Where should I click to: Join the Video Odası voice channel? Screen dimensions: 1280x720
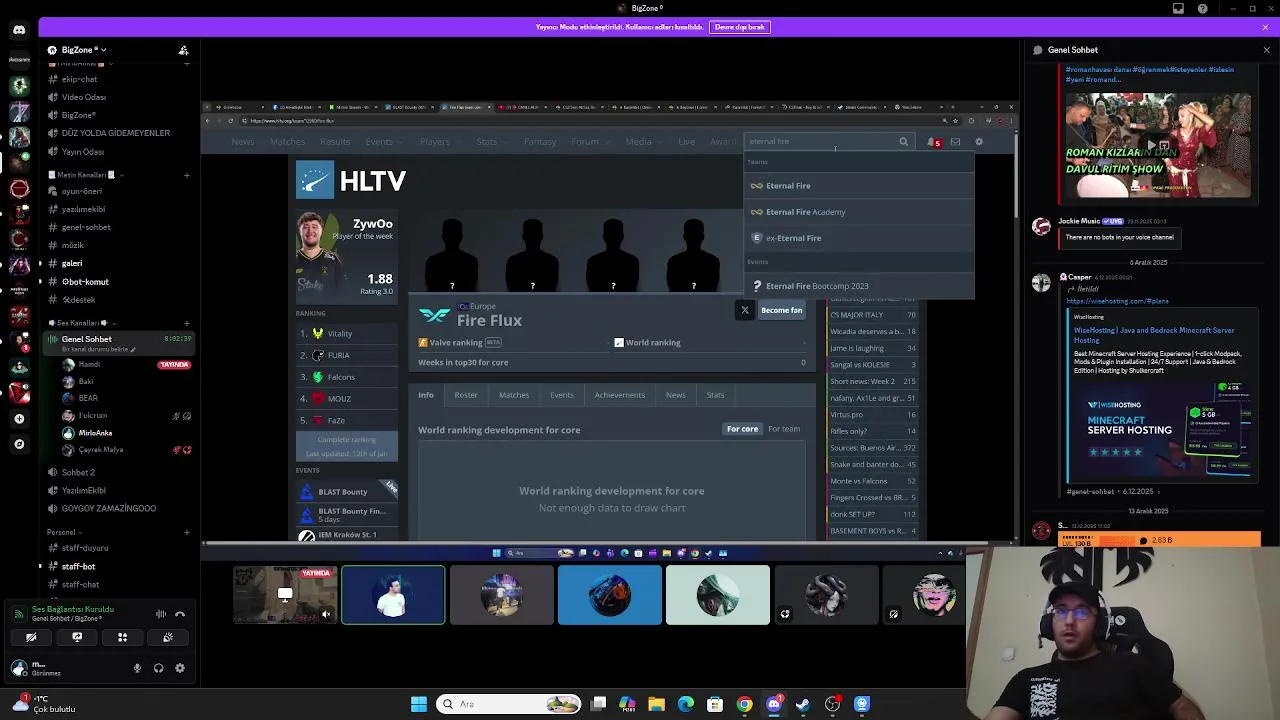83,97
